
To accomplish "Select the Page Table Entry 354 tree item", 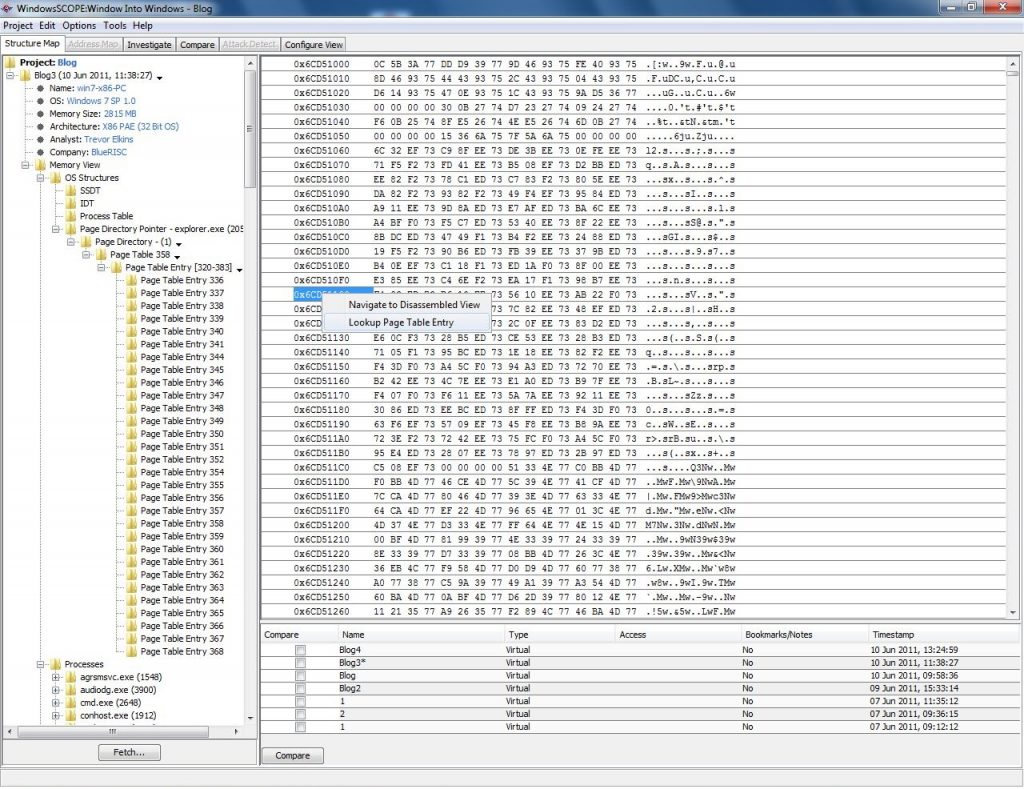I will (182, 472).
